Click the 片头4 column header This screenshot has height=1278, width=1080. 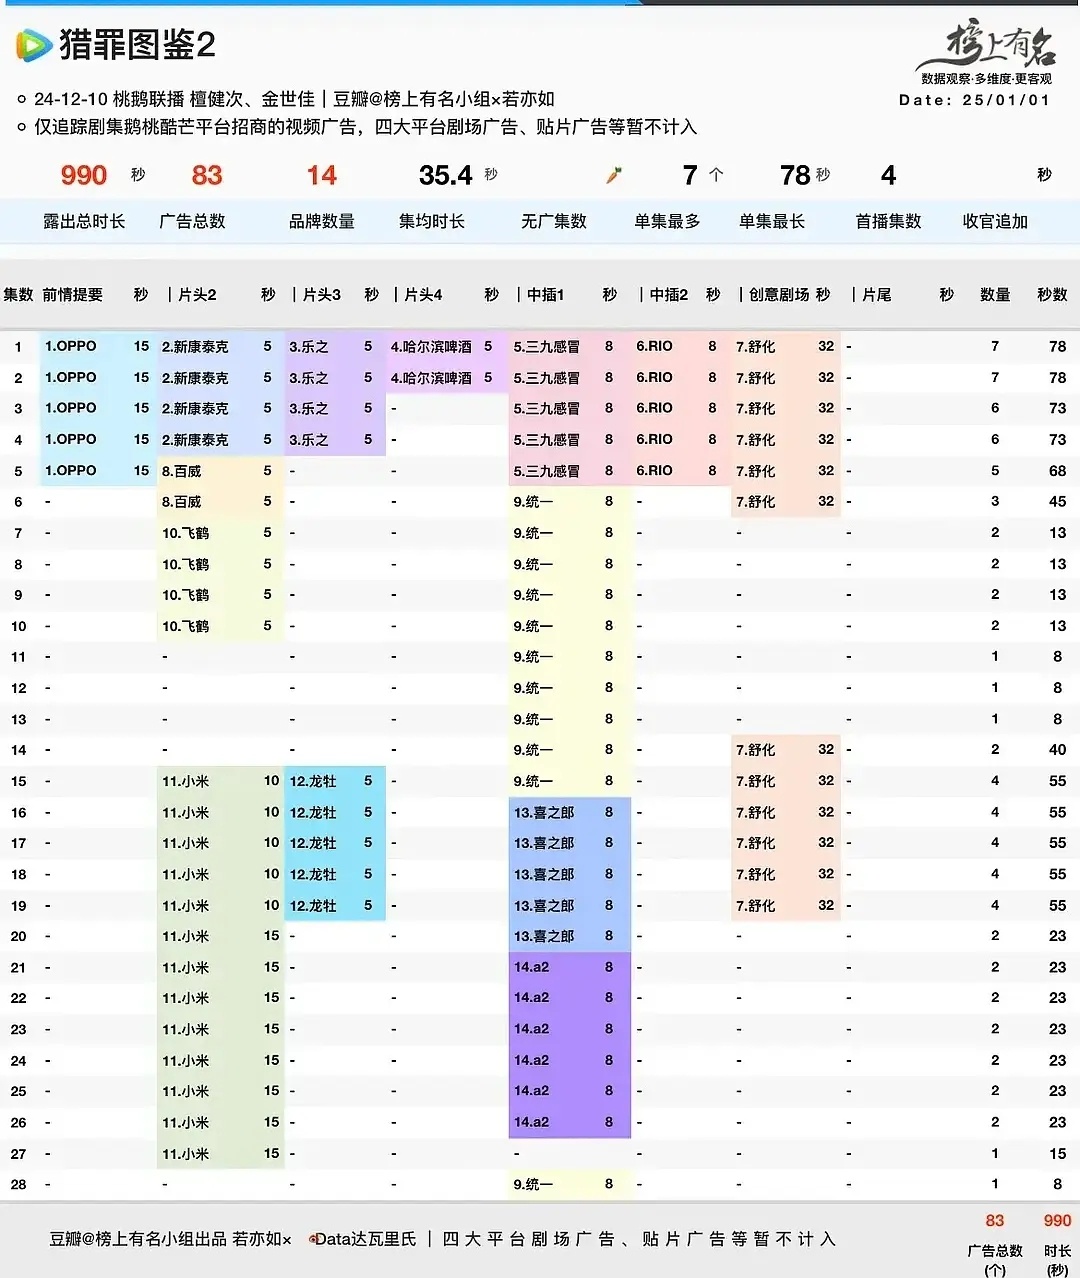click(423, 294)
